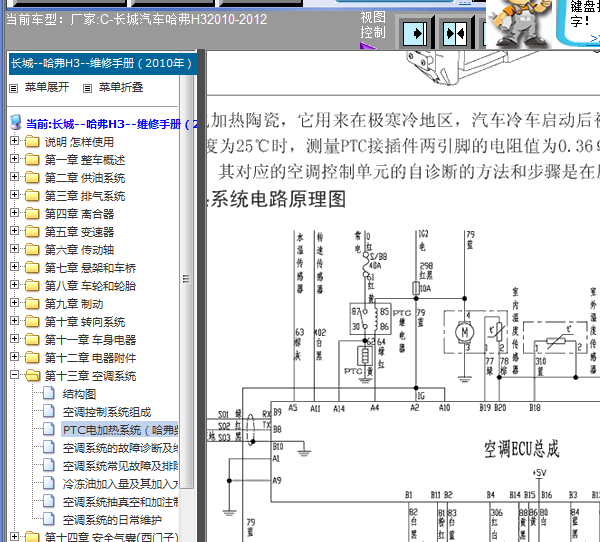The width and height of the screenshot is (600, 542).
Task: Click the 菜单展开 expand-menu icon
Action: [x=14, y=88]
